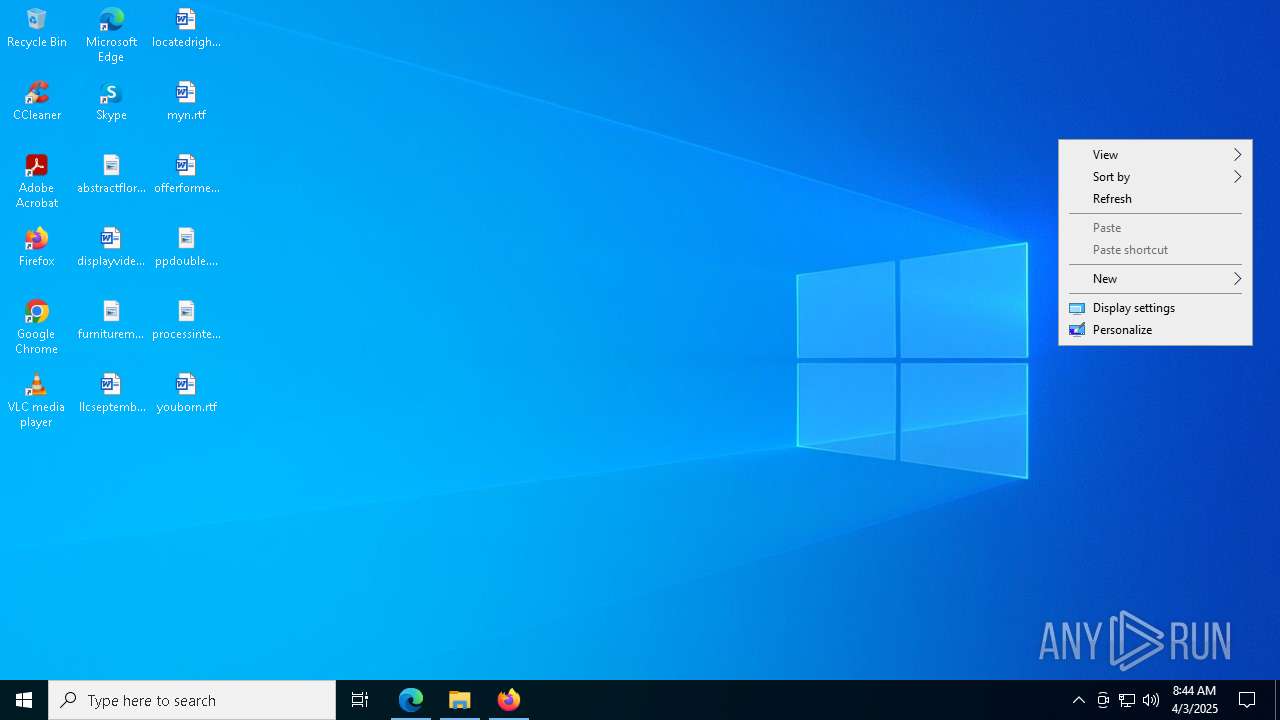Click the Show desktop strip
Viewport: 1280px width, 720px height.
[1277, 700]
